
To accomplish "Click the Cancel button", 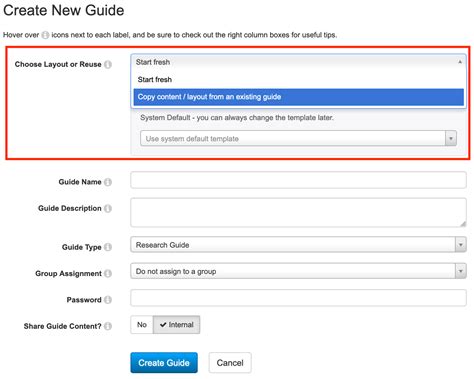I will [230, 363].
